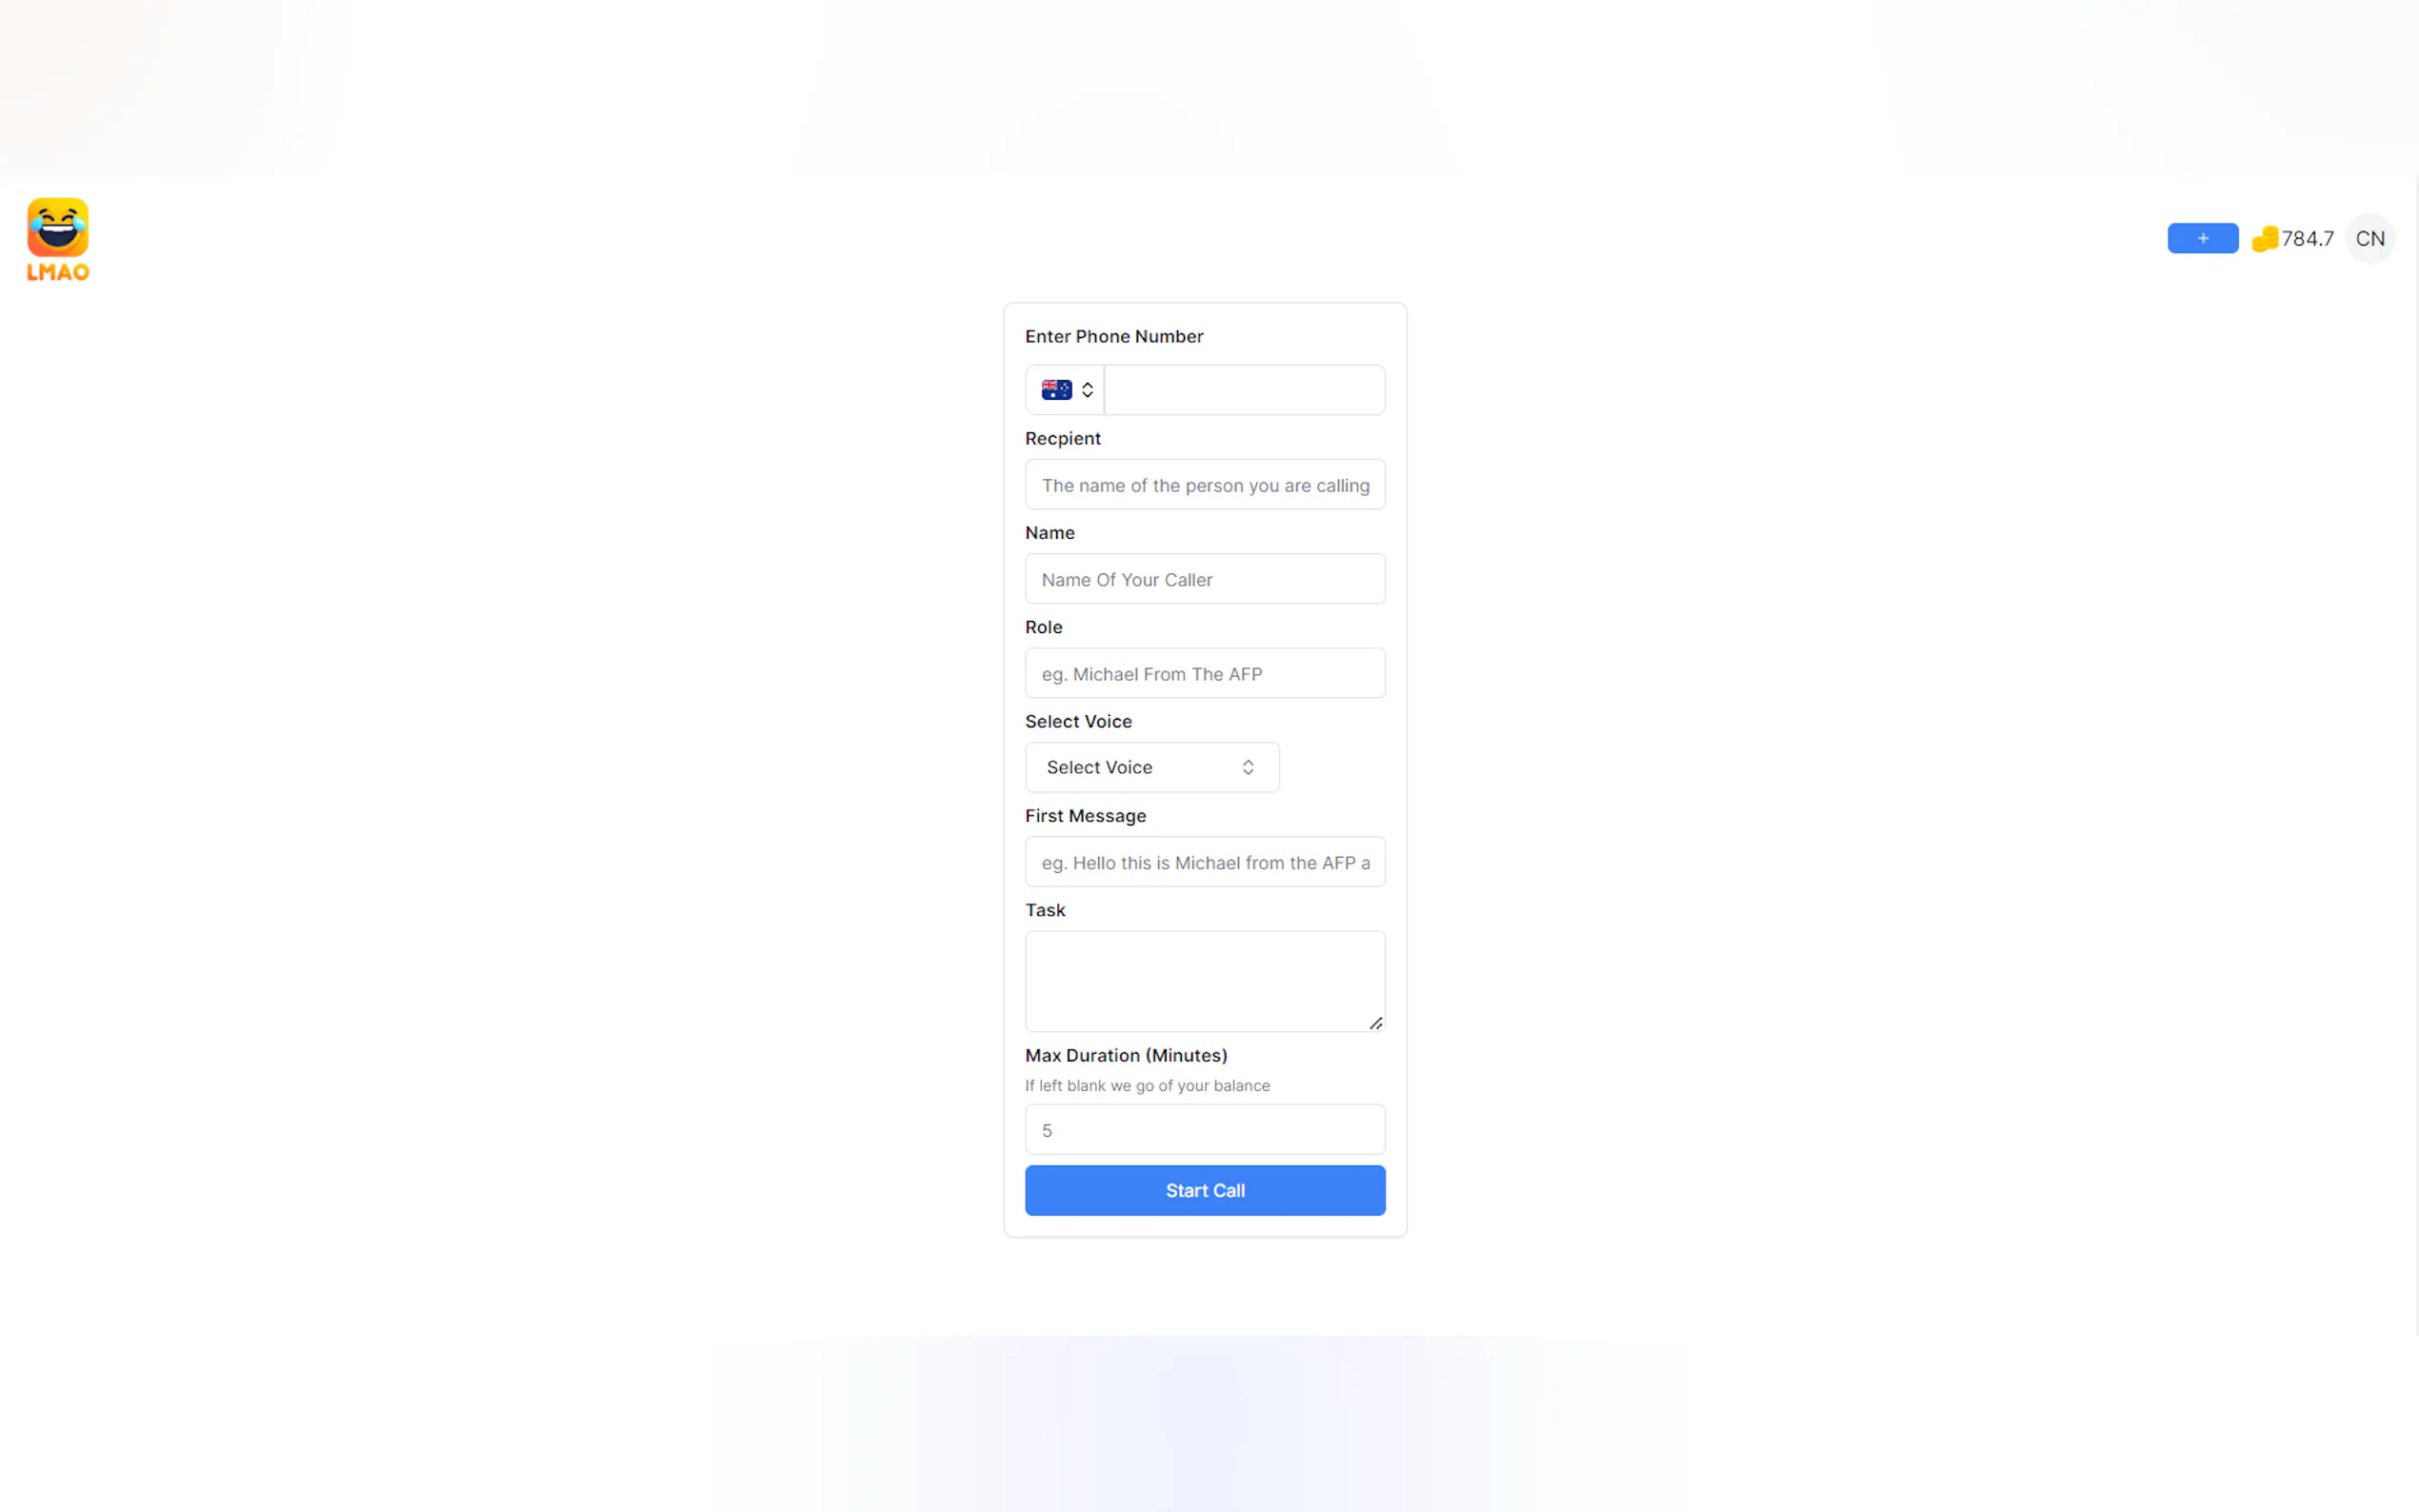Click the Enter Phone Number label
Image resolution: width=2419 pixels, height=1512 pixels.
tap(1114, 336)
